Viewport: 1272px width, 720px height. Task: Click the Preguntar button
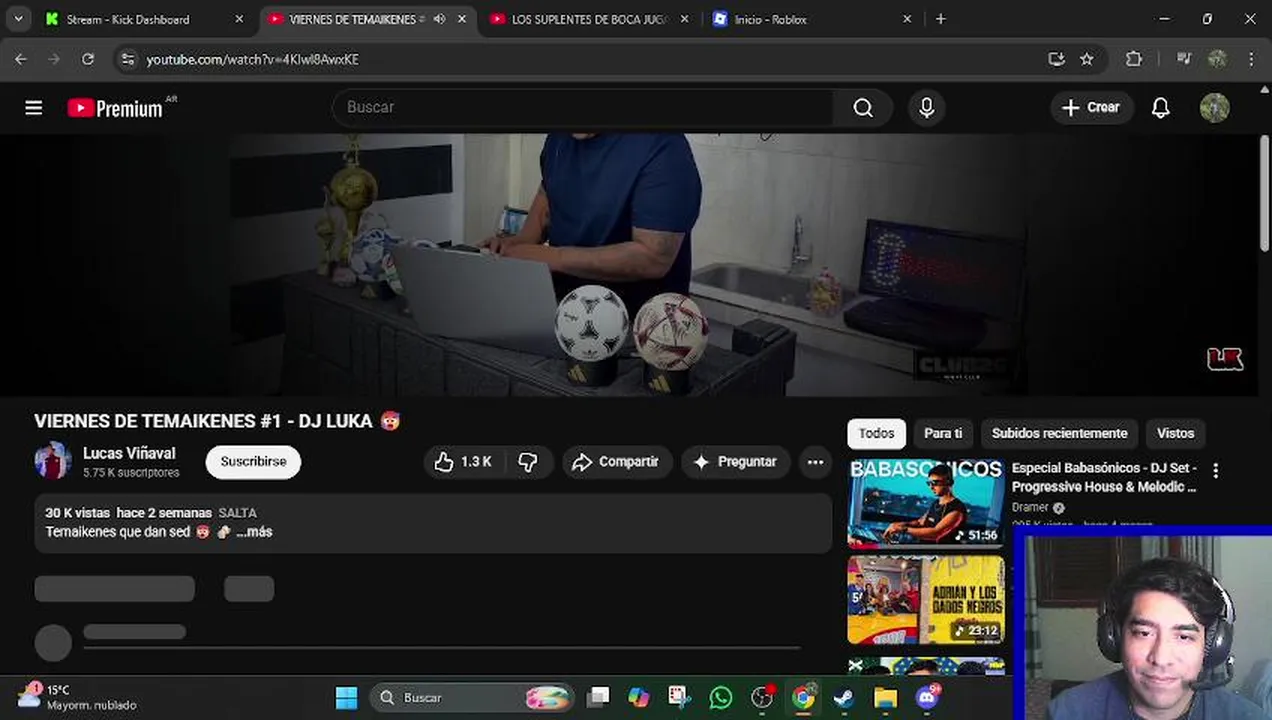pos(735,462)
